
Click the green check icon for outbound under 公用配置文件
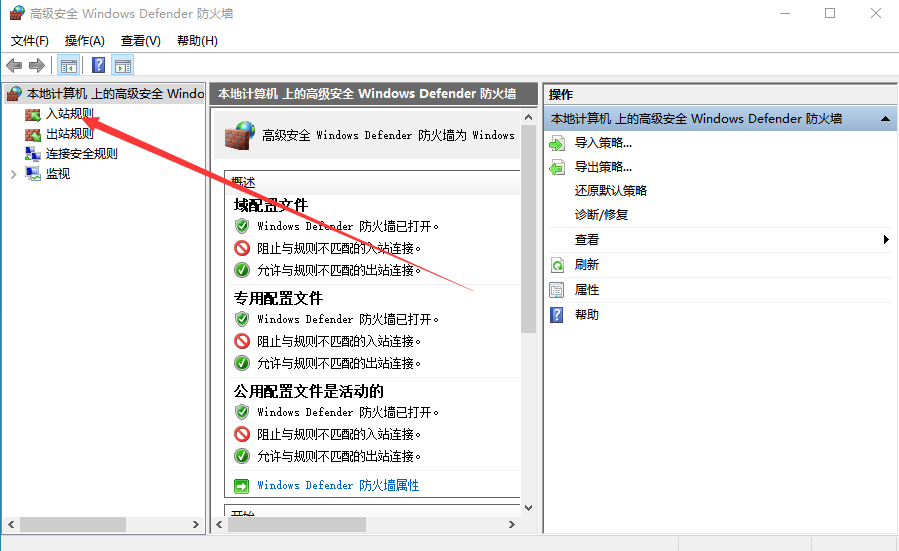(242, 456)
